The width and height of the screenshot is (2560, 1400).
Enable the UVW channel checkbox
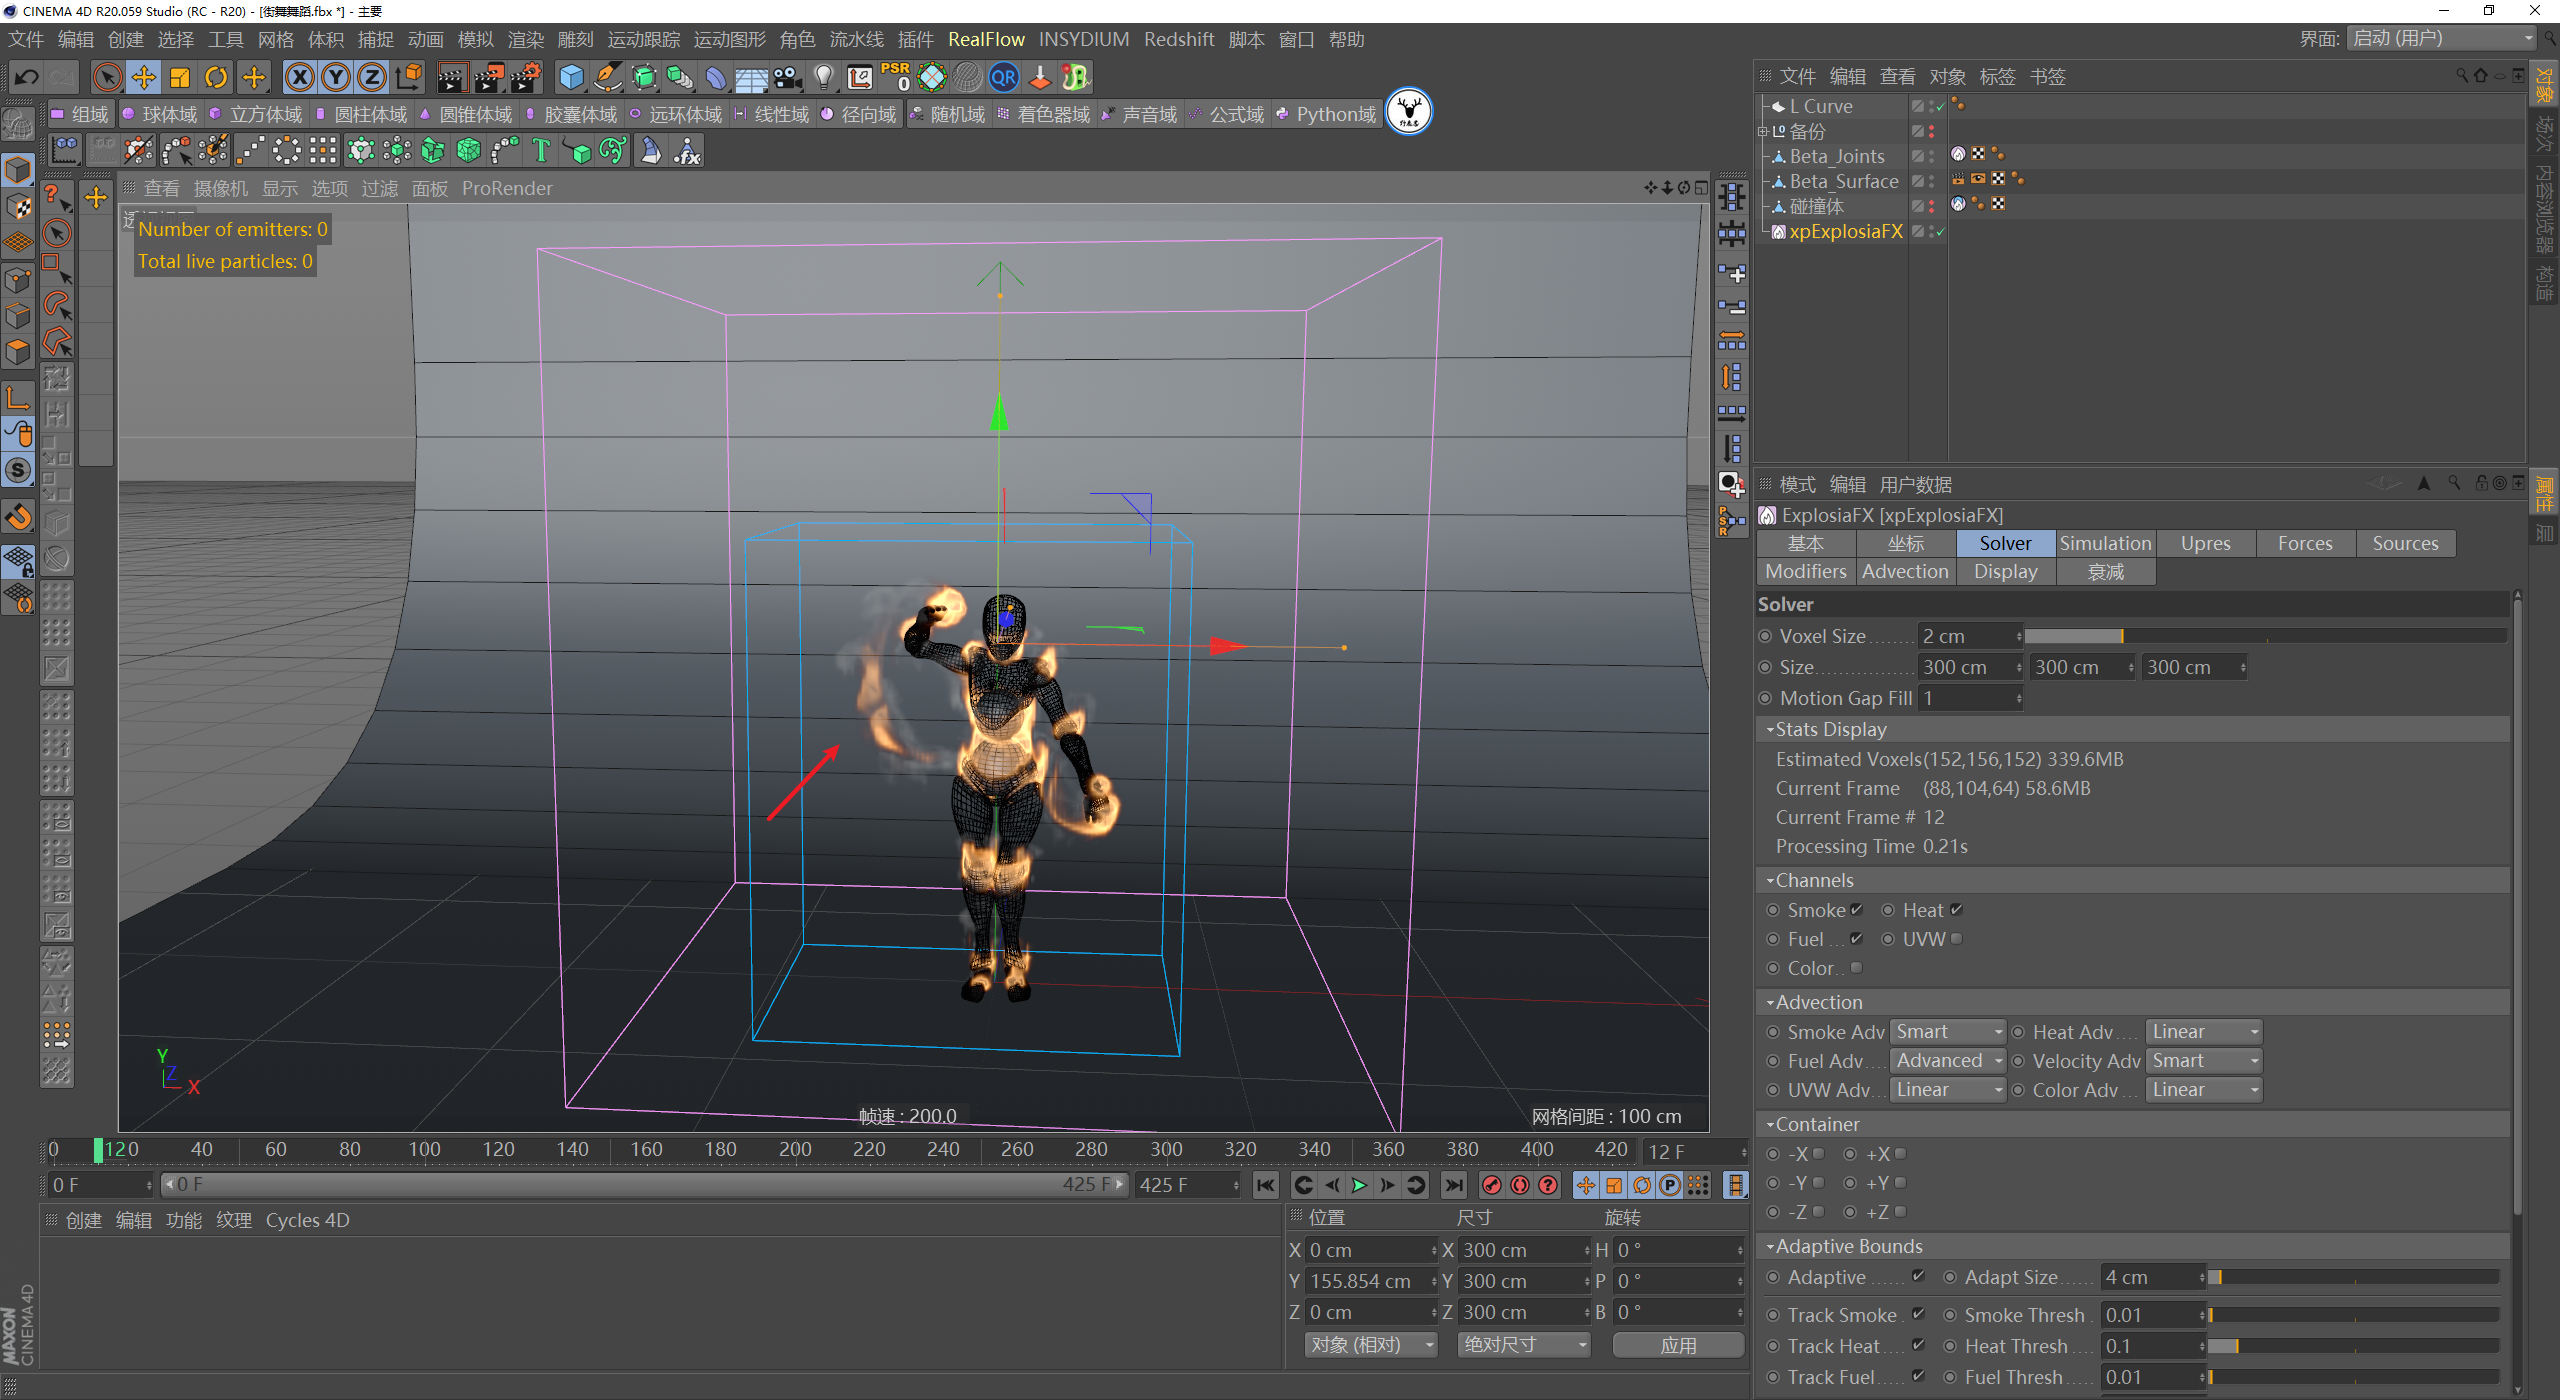tap(1956, 939)
